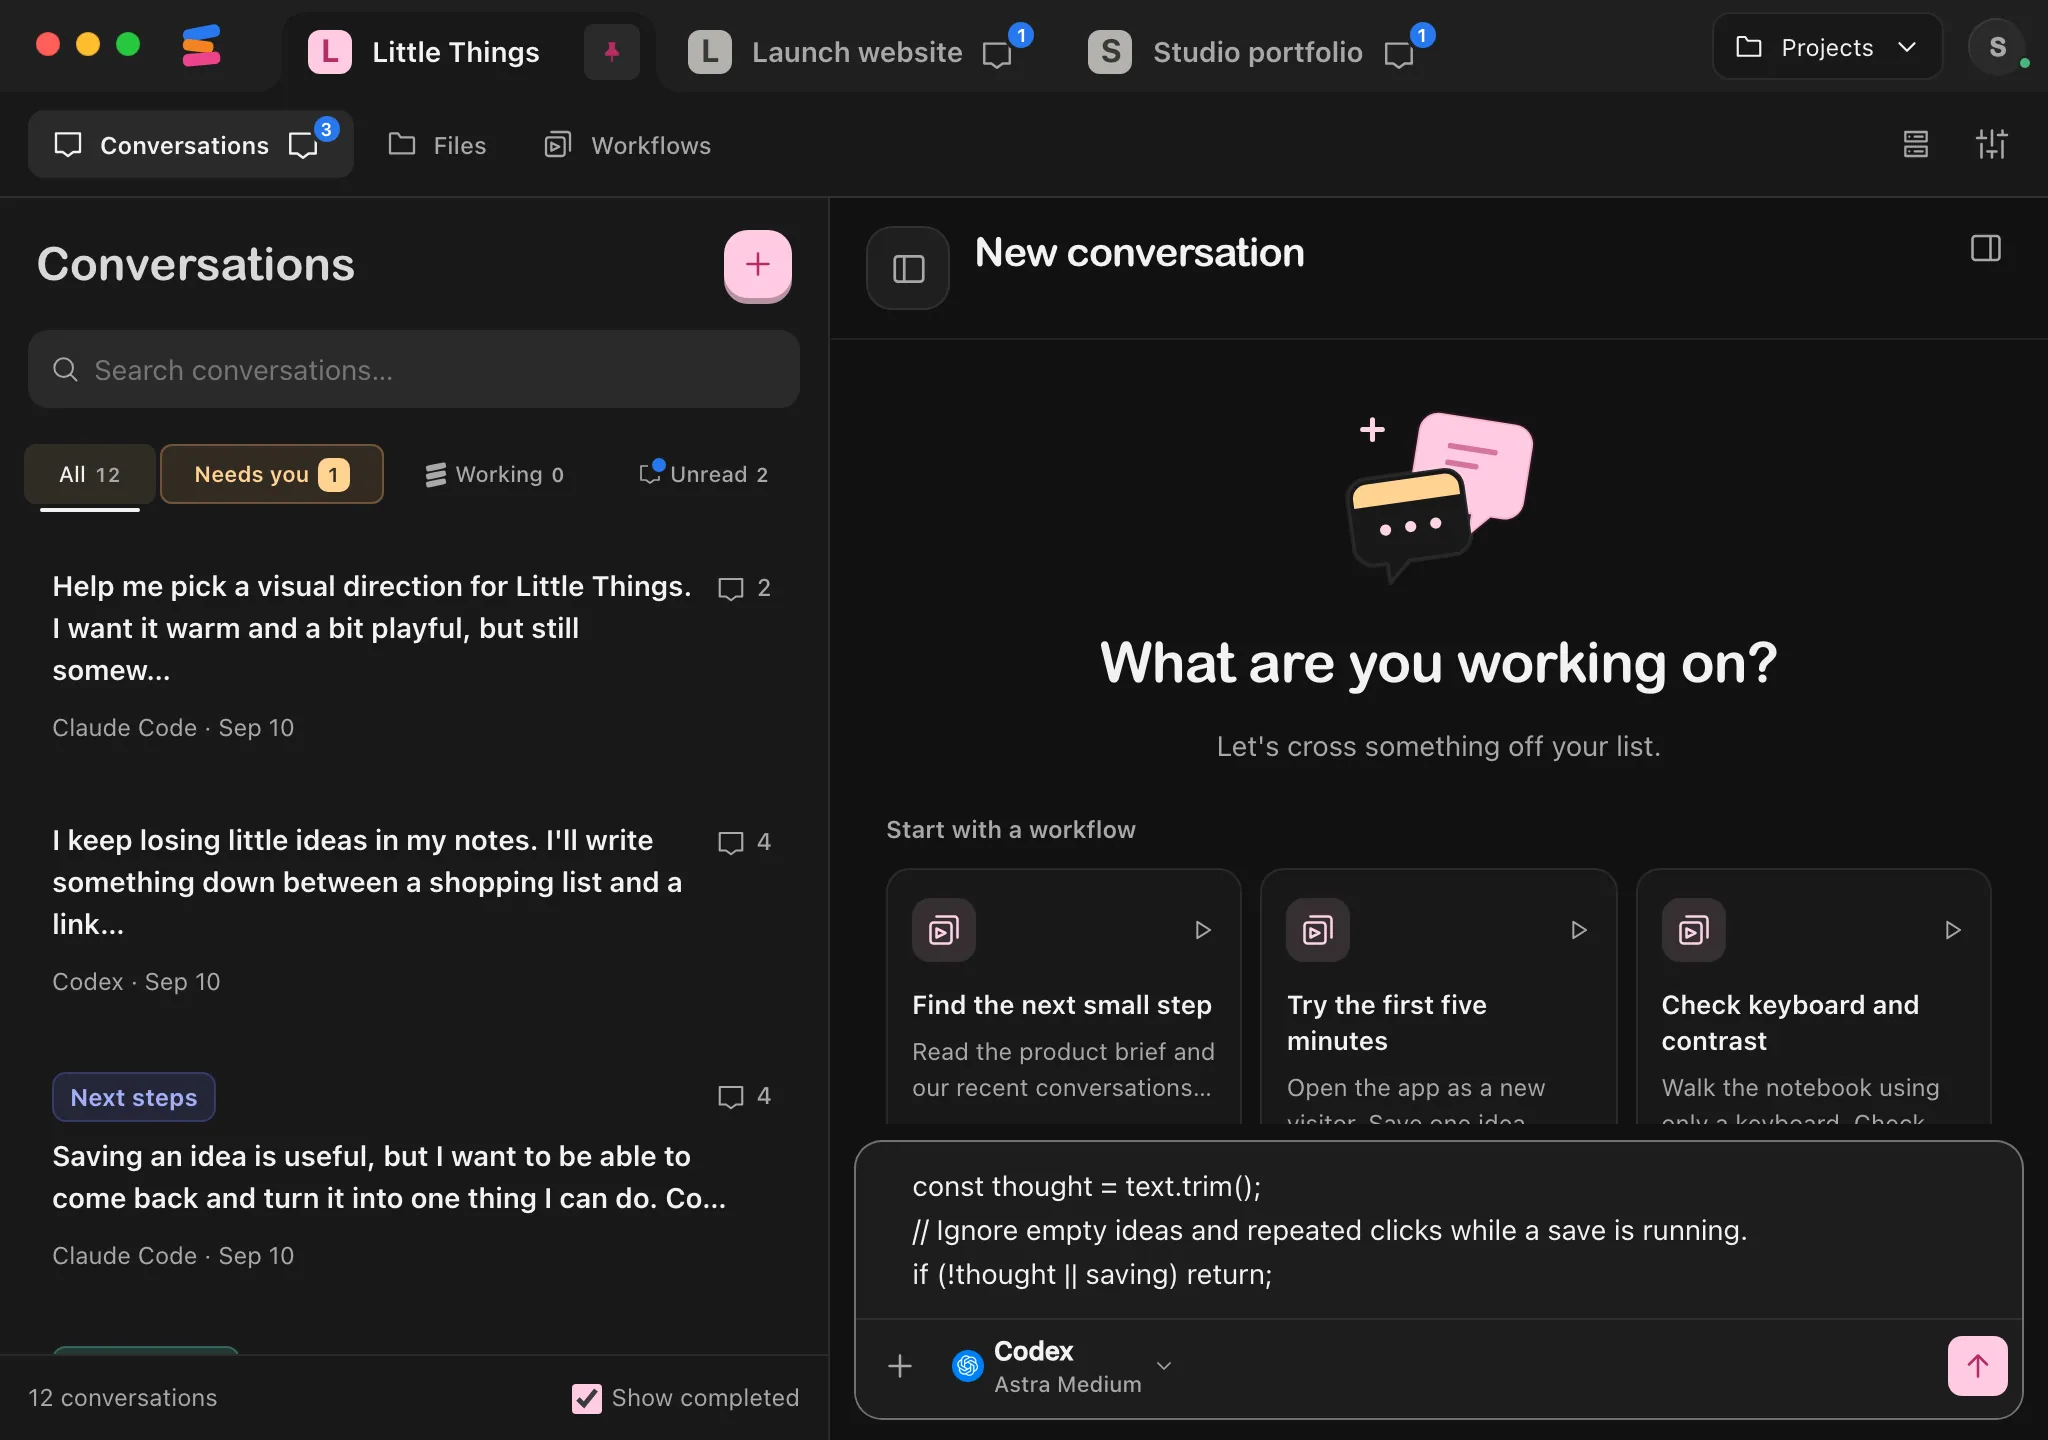This screenshot has height=1440, width=2048.
Task: Open the visual direction for Little Things conversation
Action: pyautogui.click(x=412, y=656)
